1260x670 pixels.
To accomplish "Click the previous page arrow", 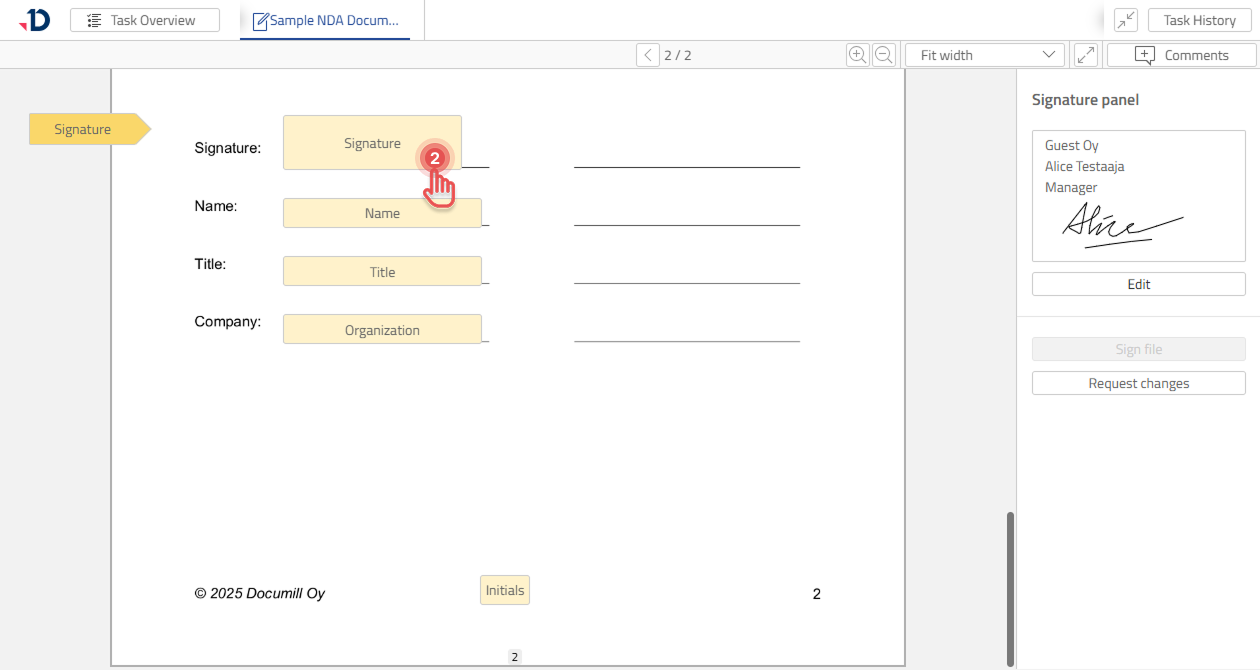I will [x=647, y=54].
